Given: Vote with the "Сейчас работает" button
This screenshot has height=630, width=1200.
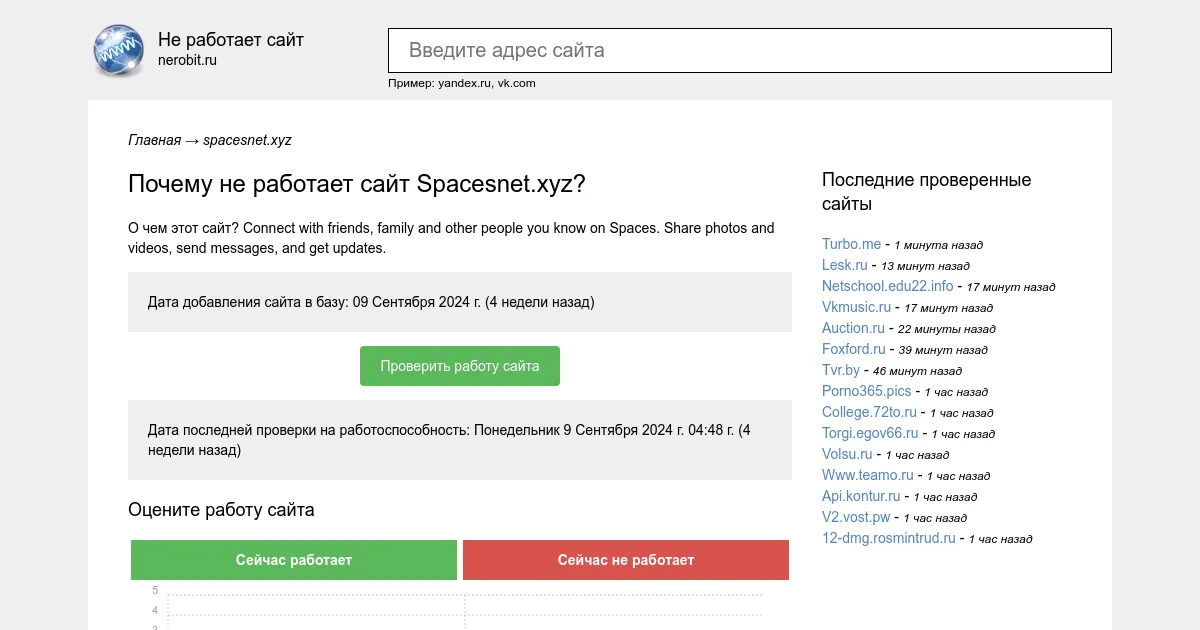Looking at the screenshot, I should click(x=293, y=559).
